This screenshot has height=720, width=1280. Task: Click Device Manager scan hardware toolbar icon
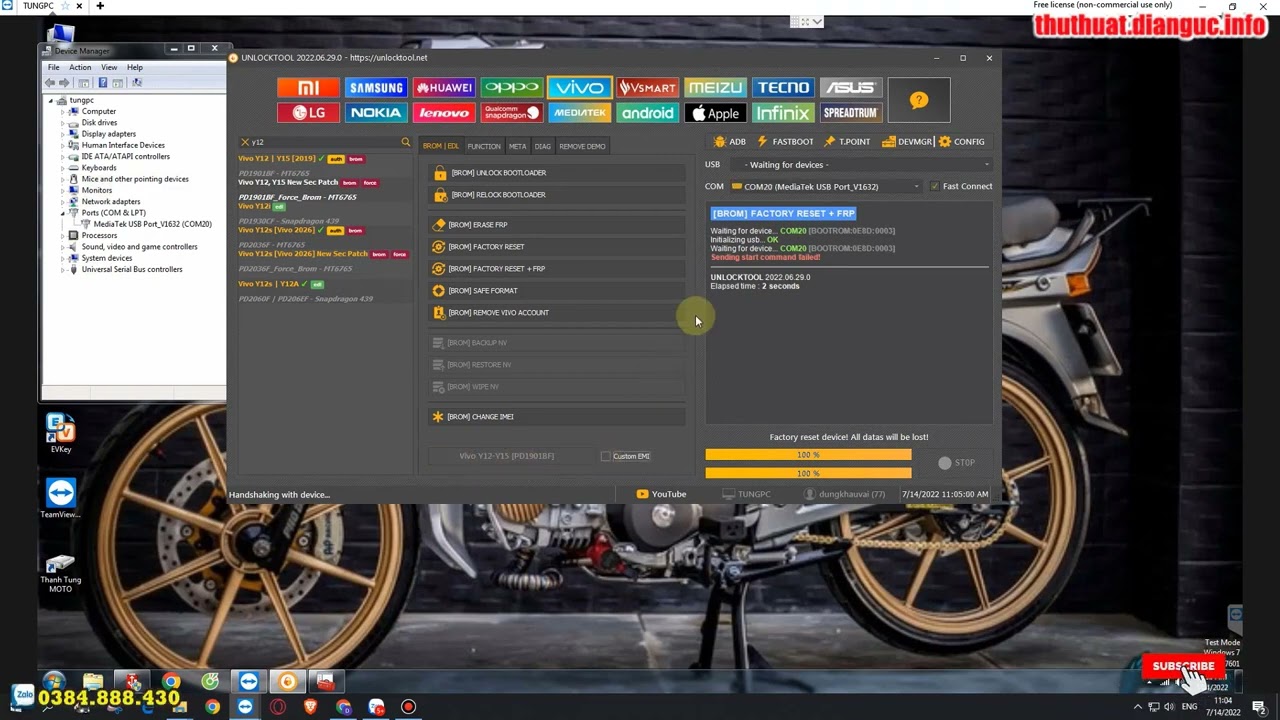pyautogui.click(x=137, y=82)
